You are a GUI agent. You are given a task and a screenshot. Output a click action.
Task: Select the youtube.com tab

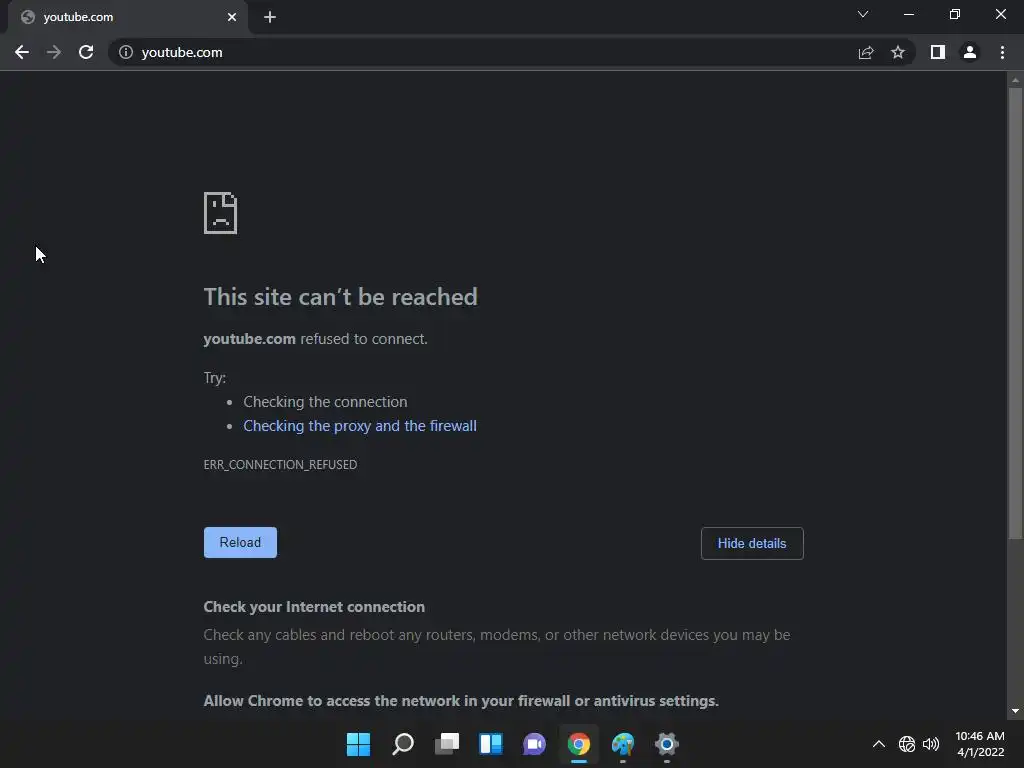tap(127, 17)
